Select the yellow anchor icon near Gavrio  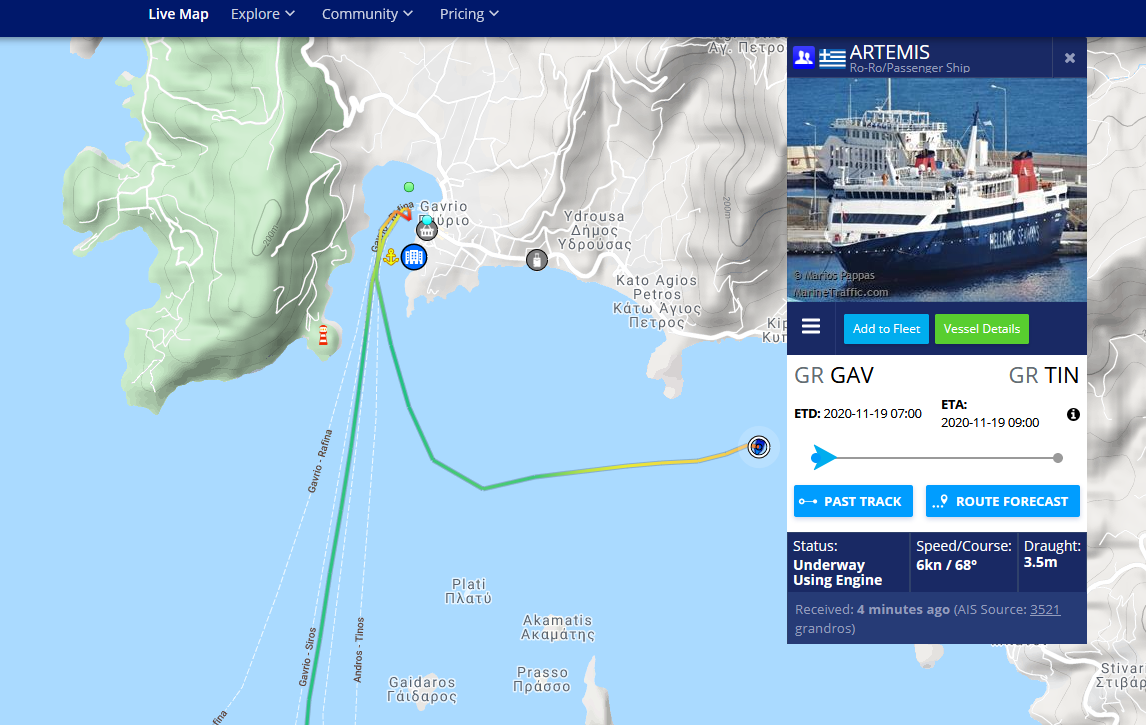pos(391,257)
